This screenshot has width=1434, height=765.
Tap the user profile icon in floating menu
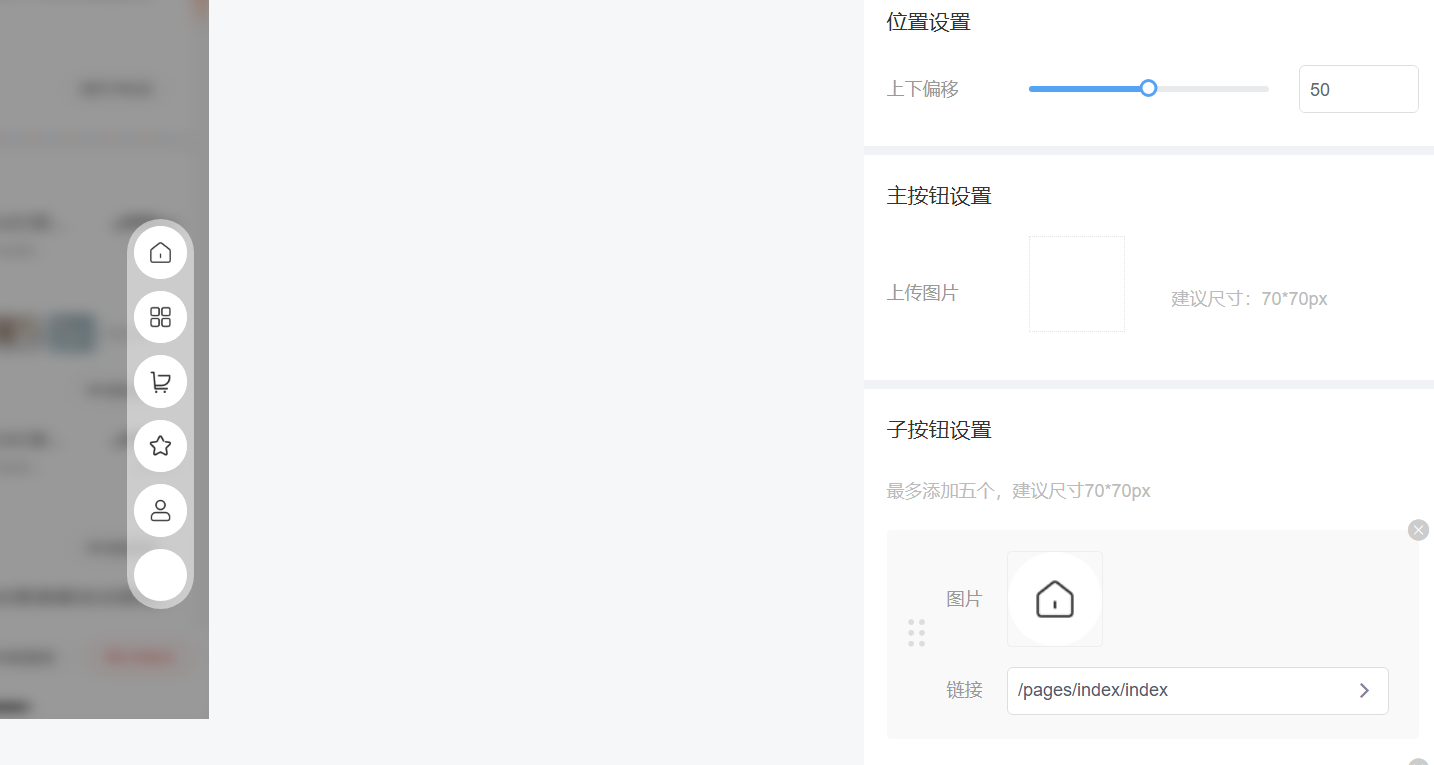[160, 511]
